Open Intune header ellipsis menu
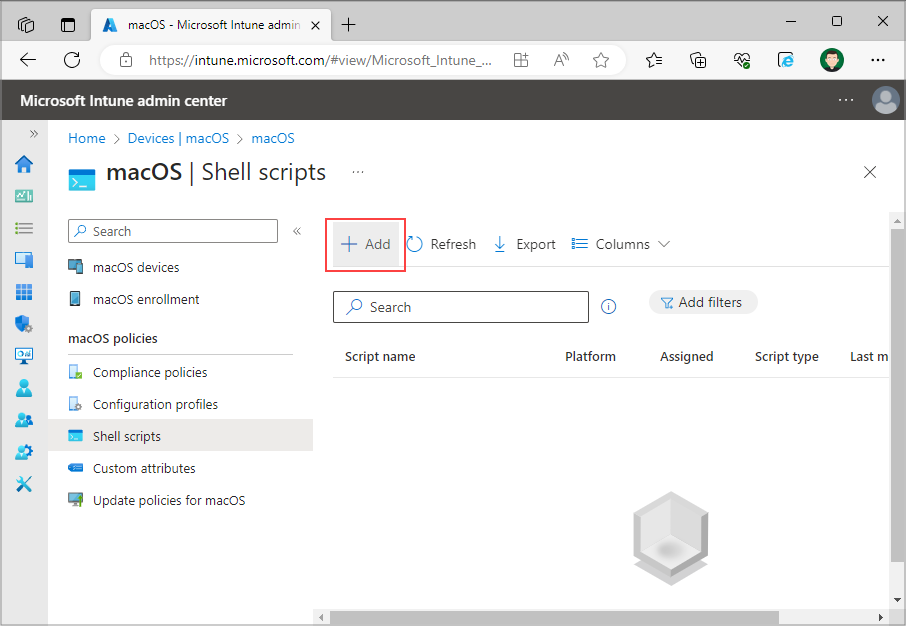This screenshot has height=626, width=906. tap(846, 100)
